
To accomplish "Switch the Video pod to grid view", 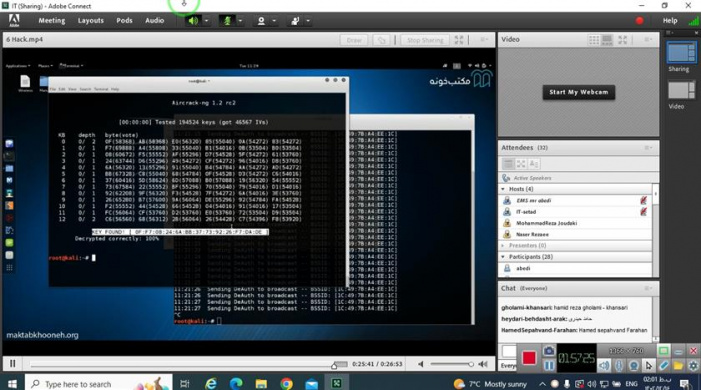I will click(594, 40).
